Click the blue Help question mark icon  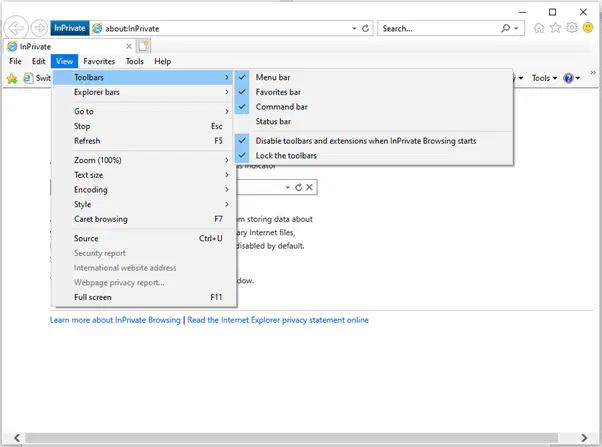click(x=571, y=78)
